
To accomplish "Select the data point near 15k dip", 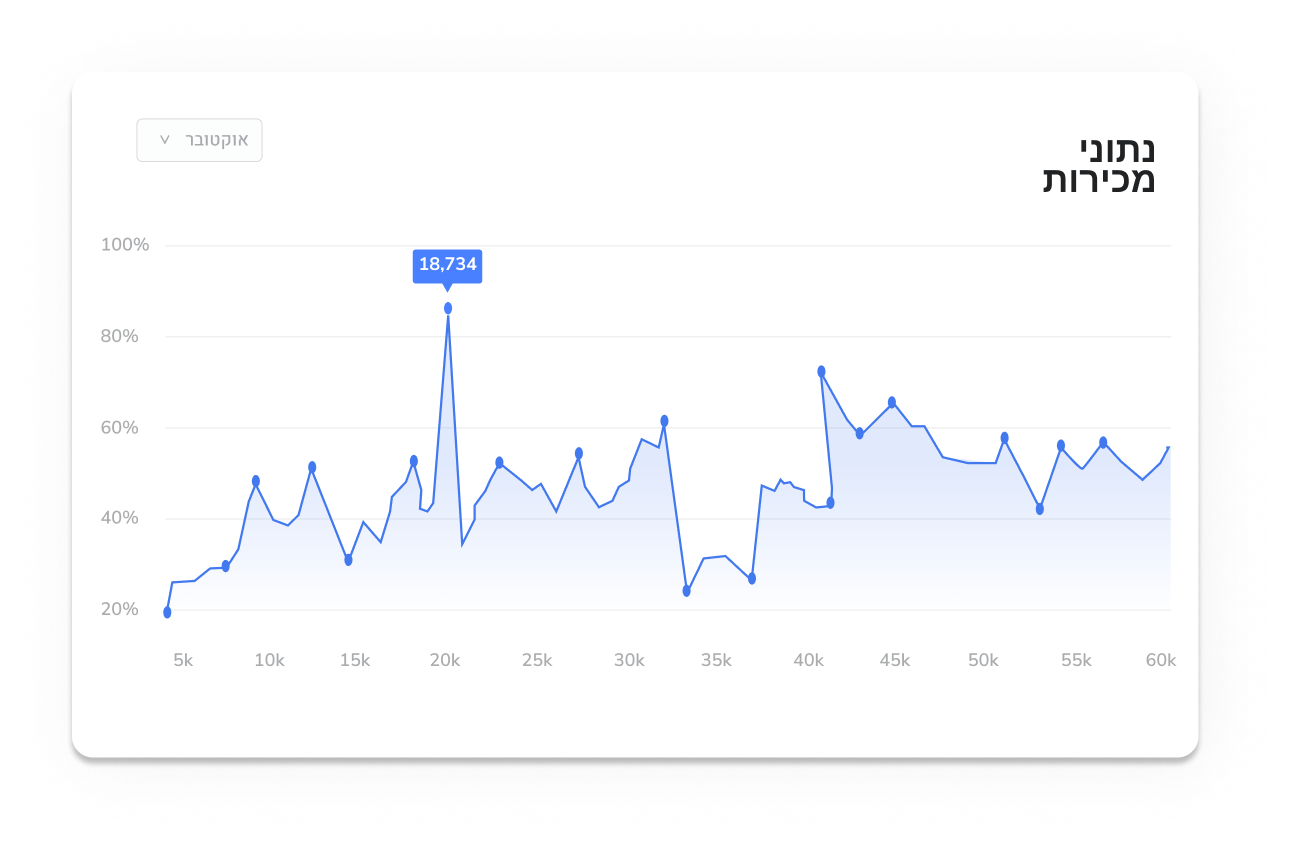I will pos(348,560).
